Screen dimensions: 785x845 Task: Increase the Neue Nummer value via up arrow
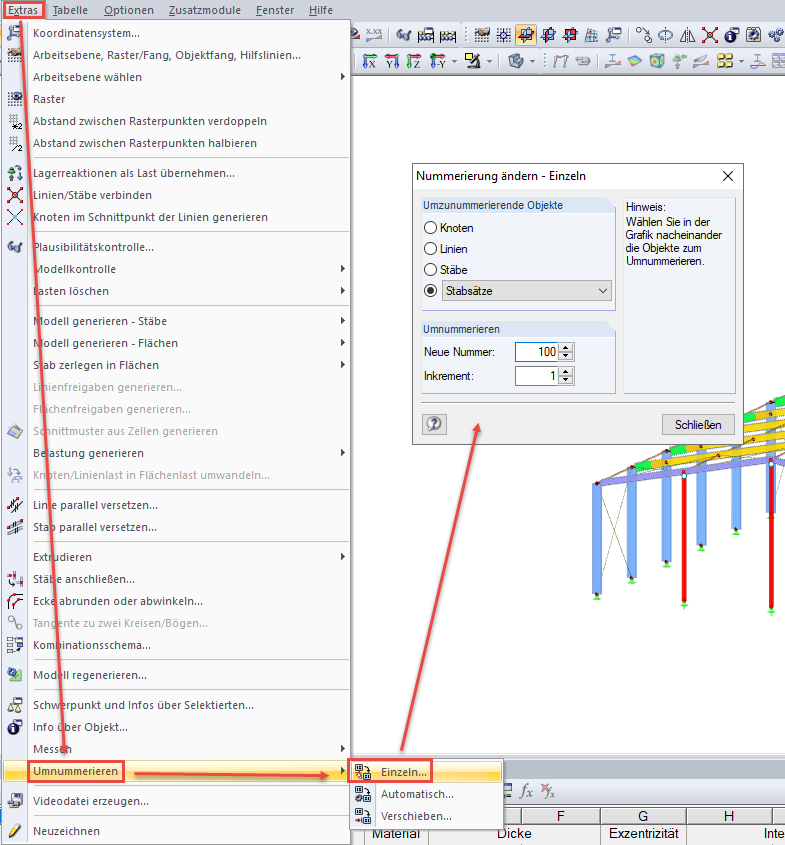[x=566, y=348]
